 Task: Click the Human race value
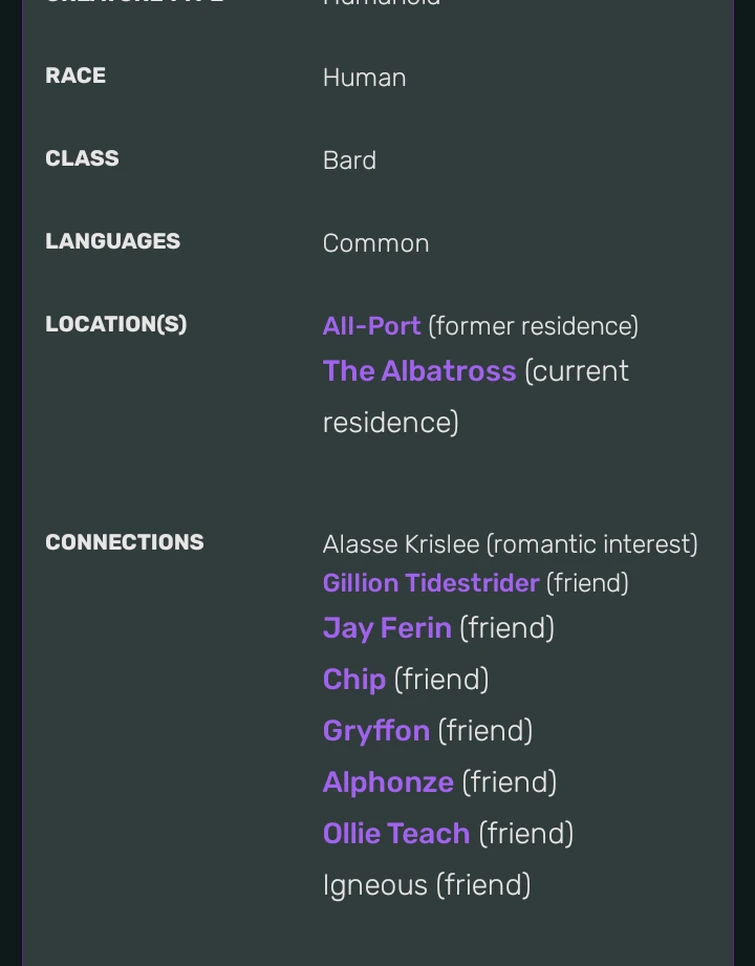tap(364, 77)
